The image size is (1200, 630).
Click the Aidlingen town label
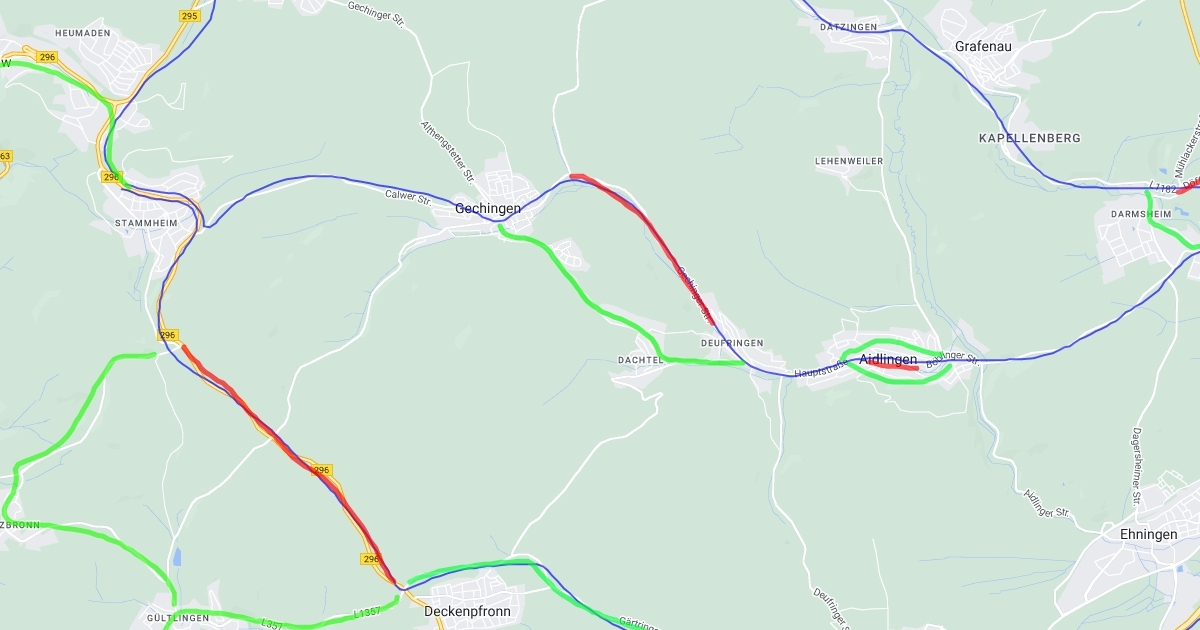point(888,359)
